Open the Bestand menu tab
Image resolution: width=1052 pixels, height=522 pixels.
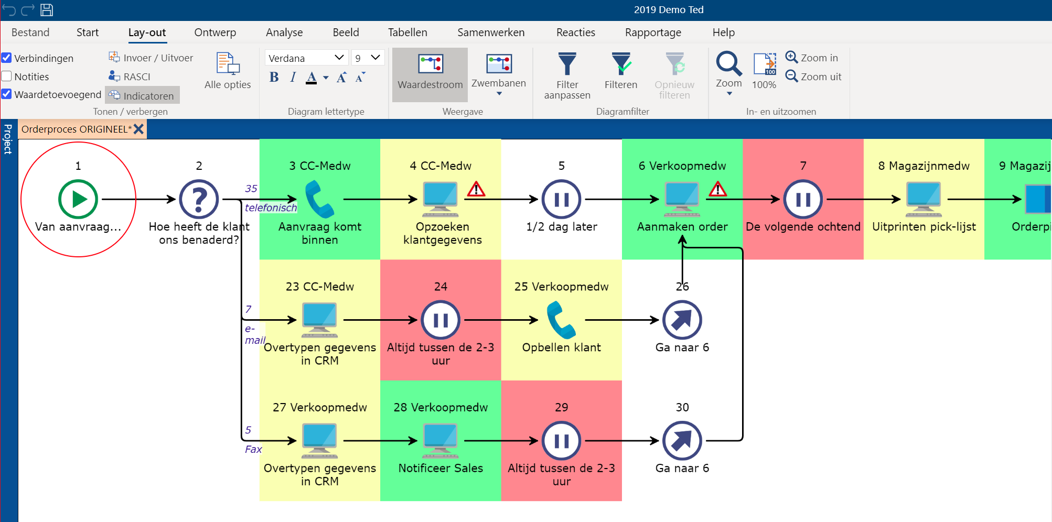pyautogui.click(x=30, y=32)
